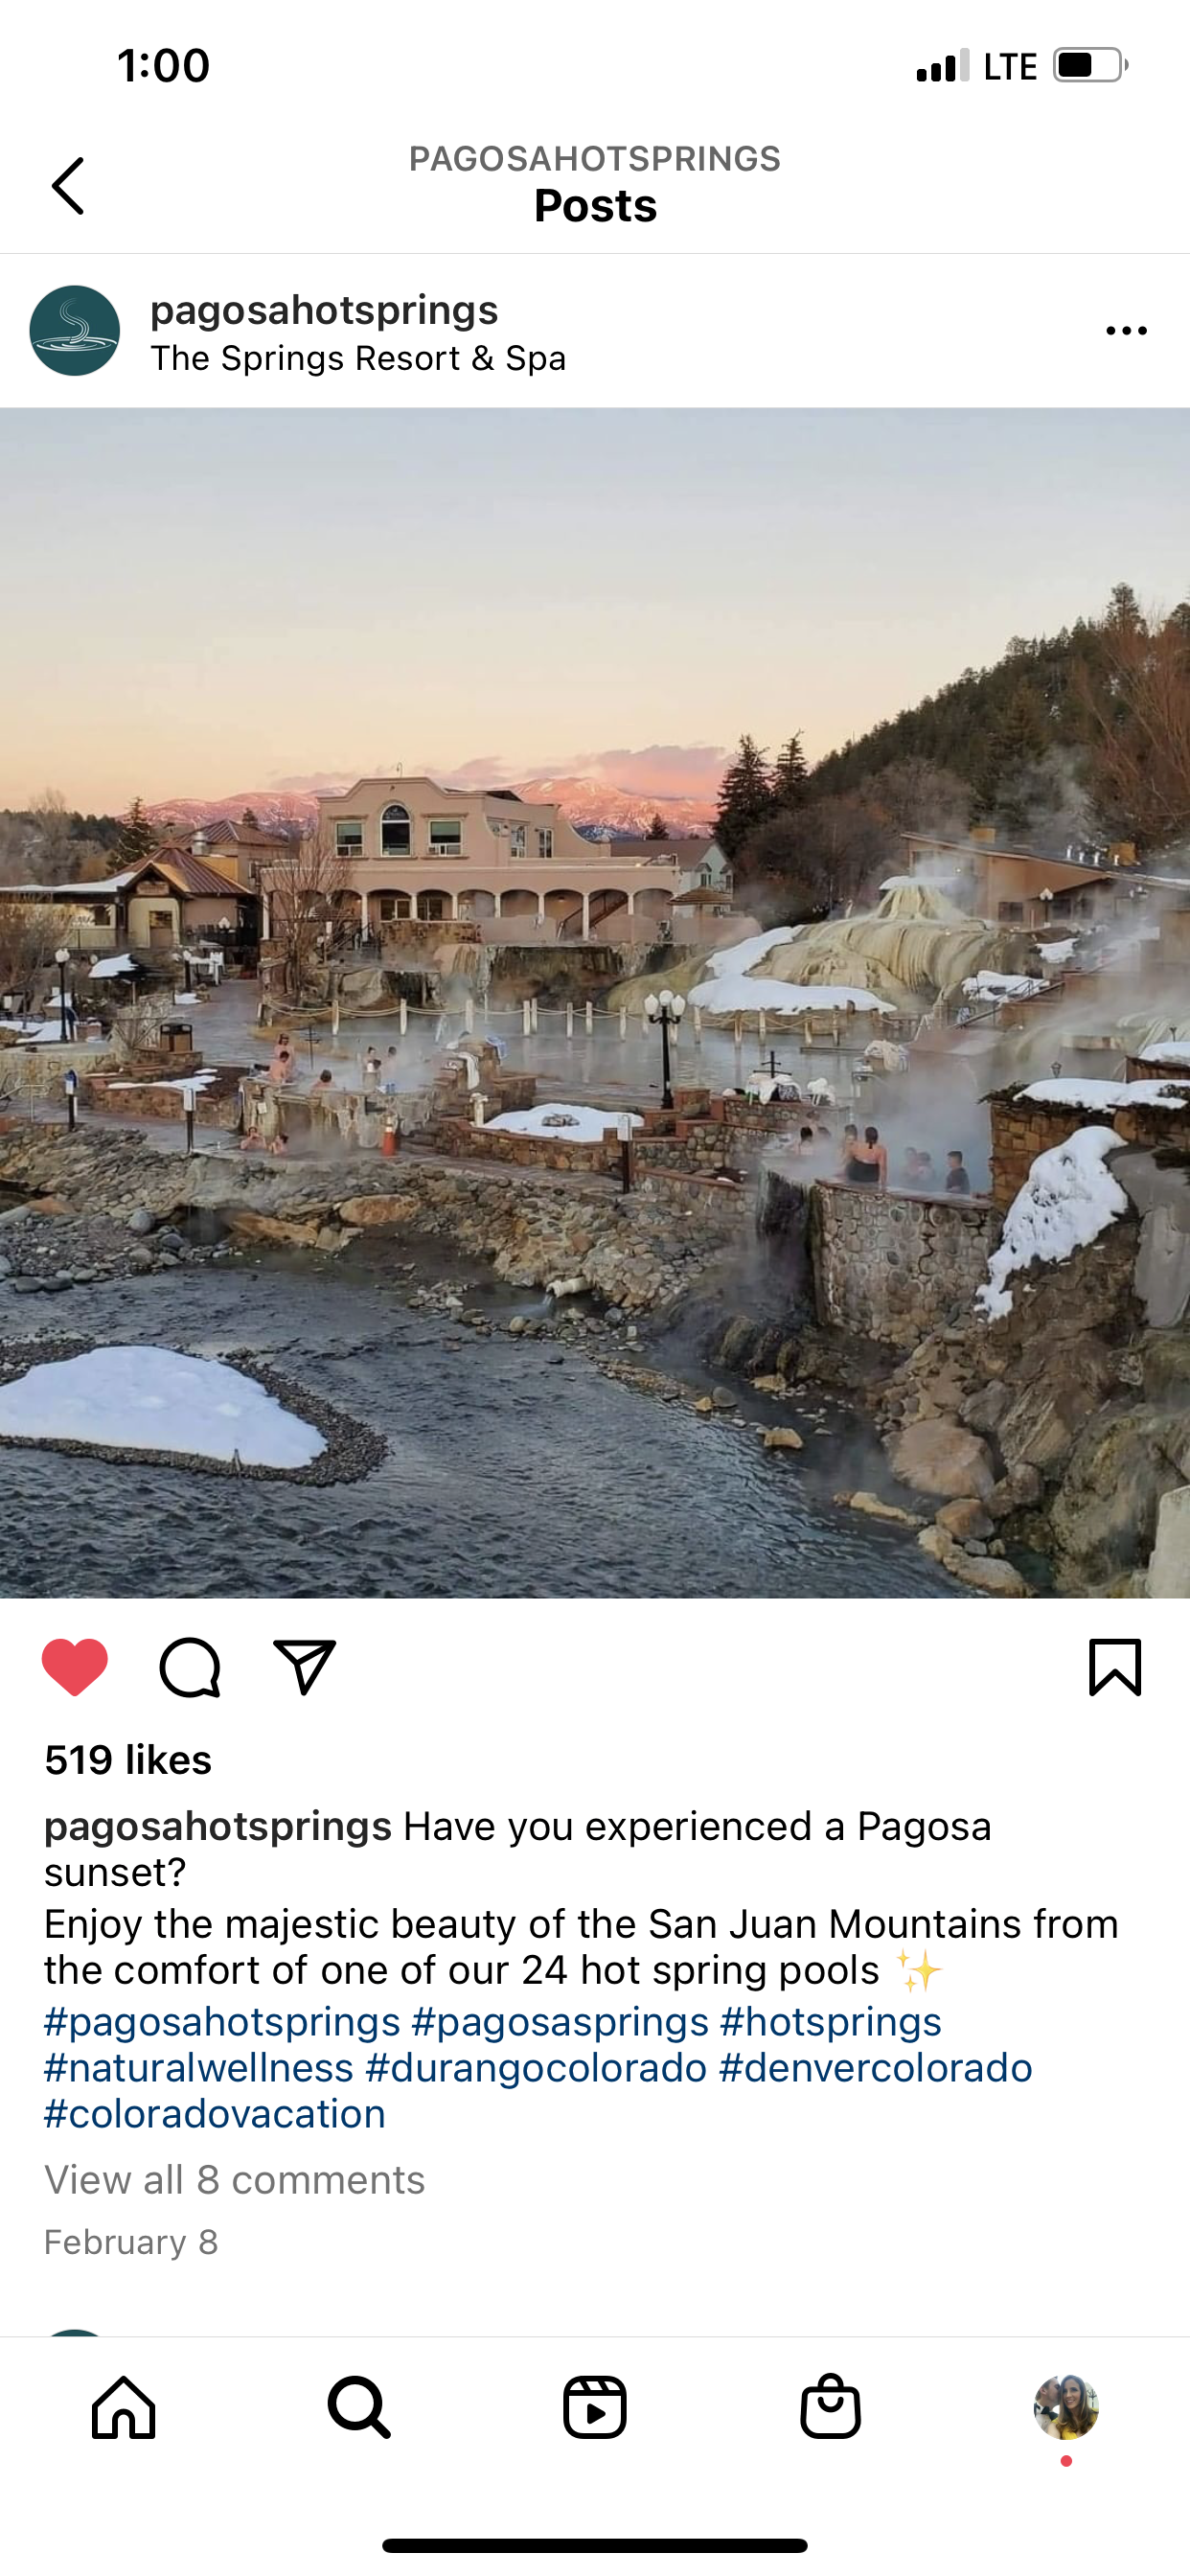This screenshot has height=2576, width=1190.
Task: Open the Shop bag icon
Action: click(x=831, y=2405)
